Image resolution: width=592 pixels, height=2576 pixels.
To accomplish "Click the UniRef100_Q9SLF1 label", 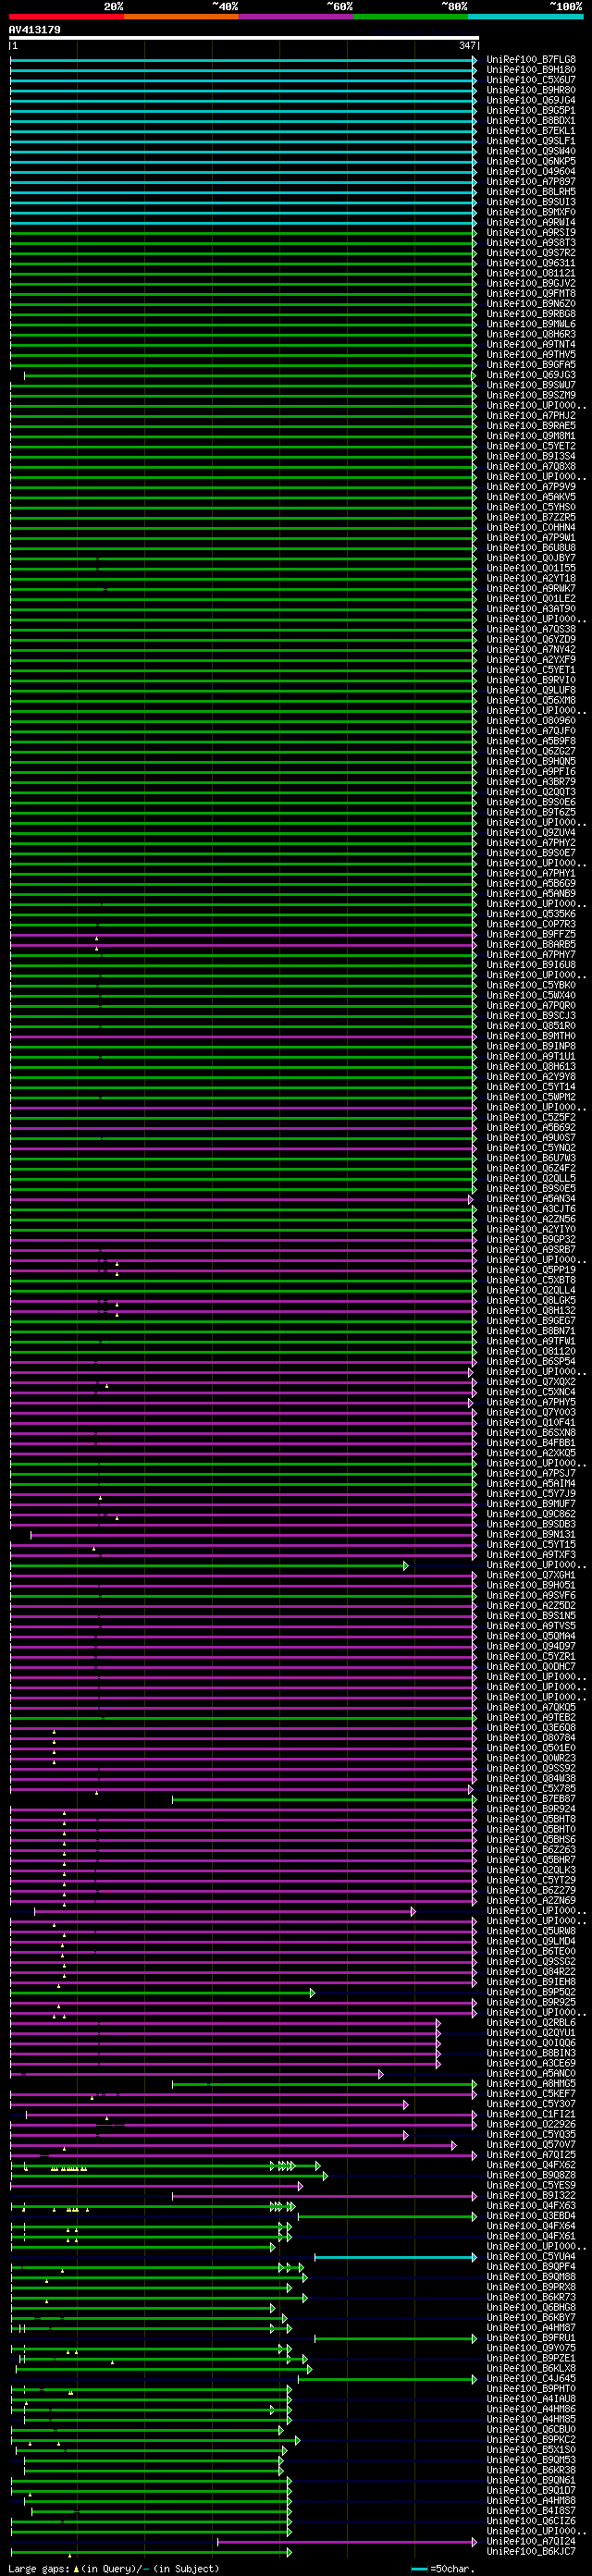I will click(531, 141).
